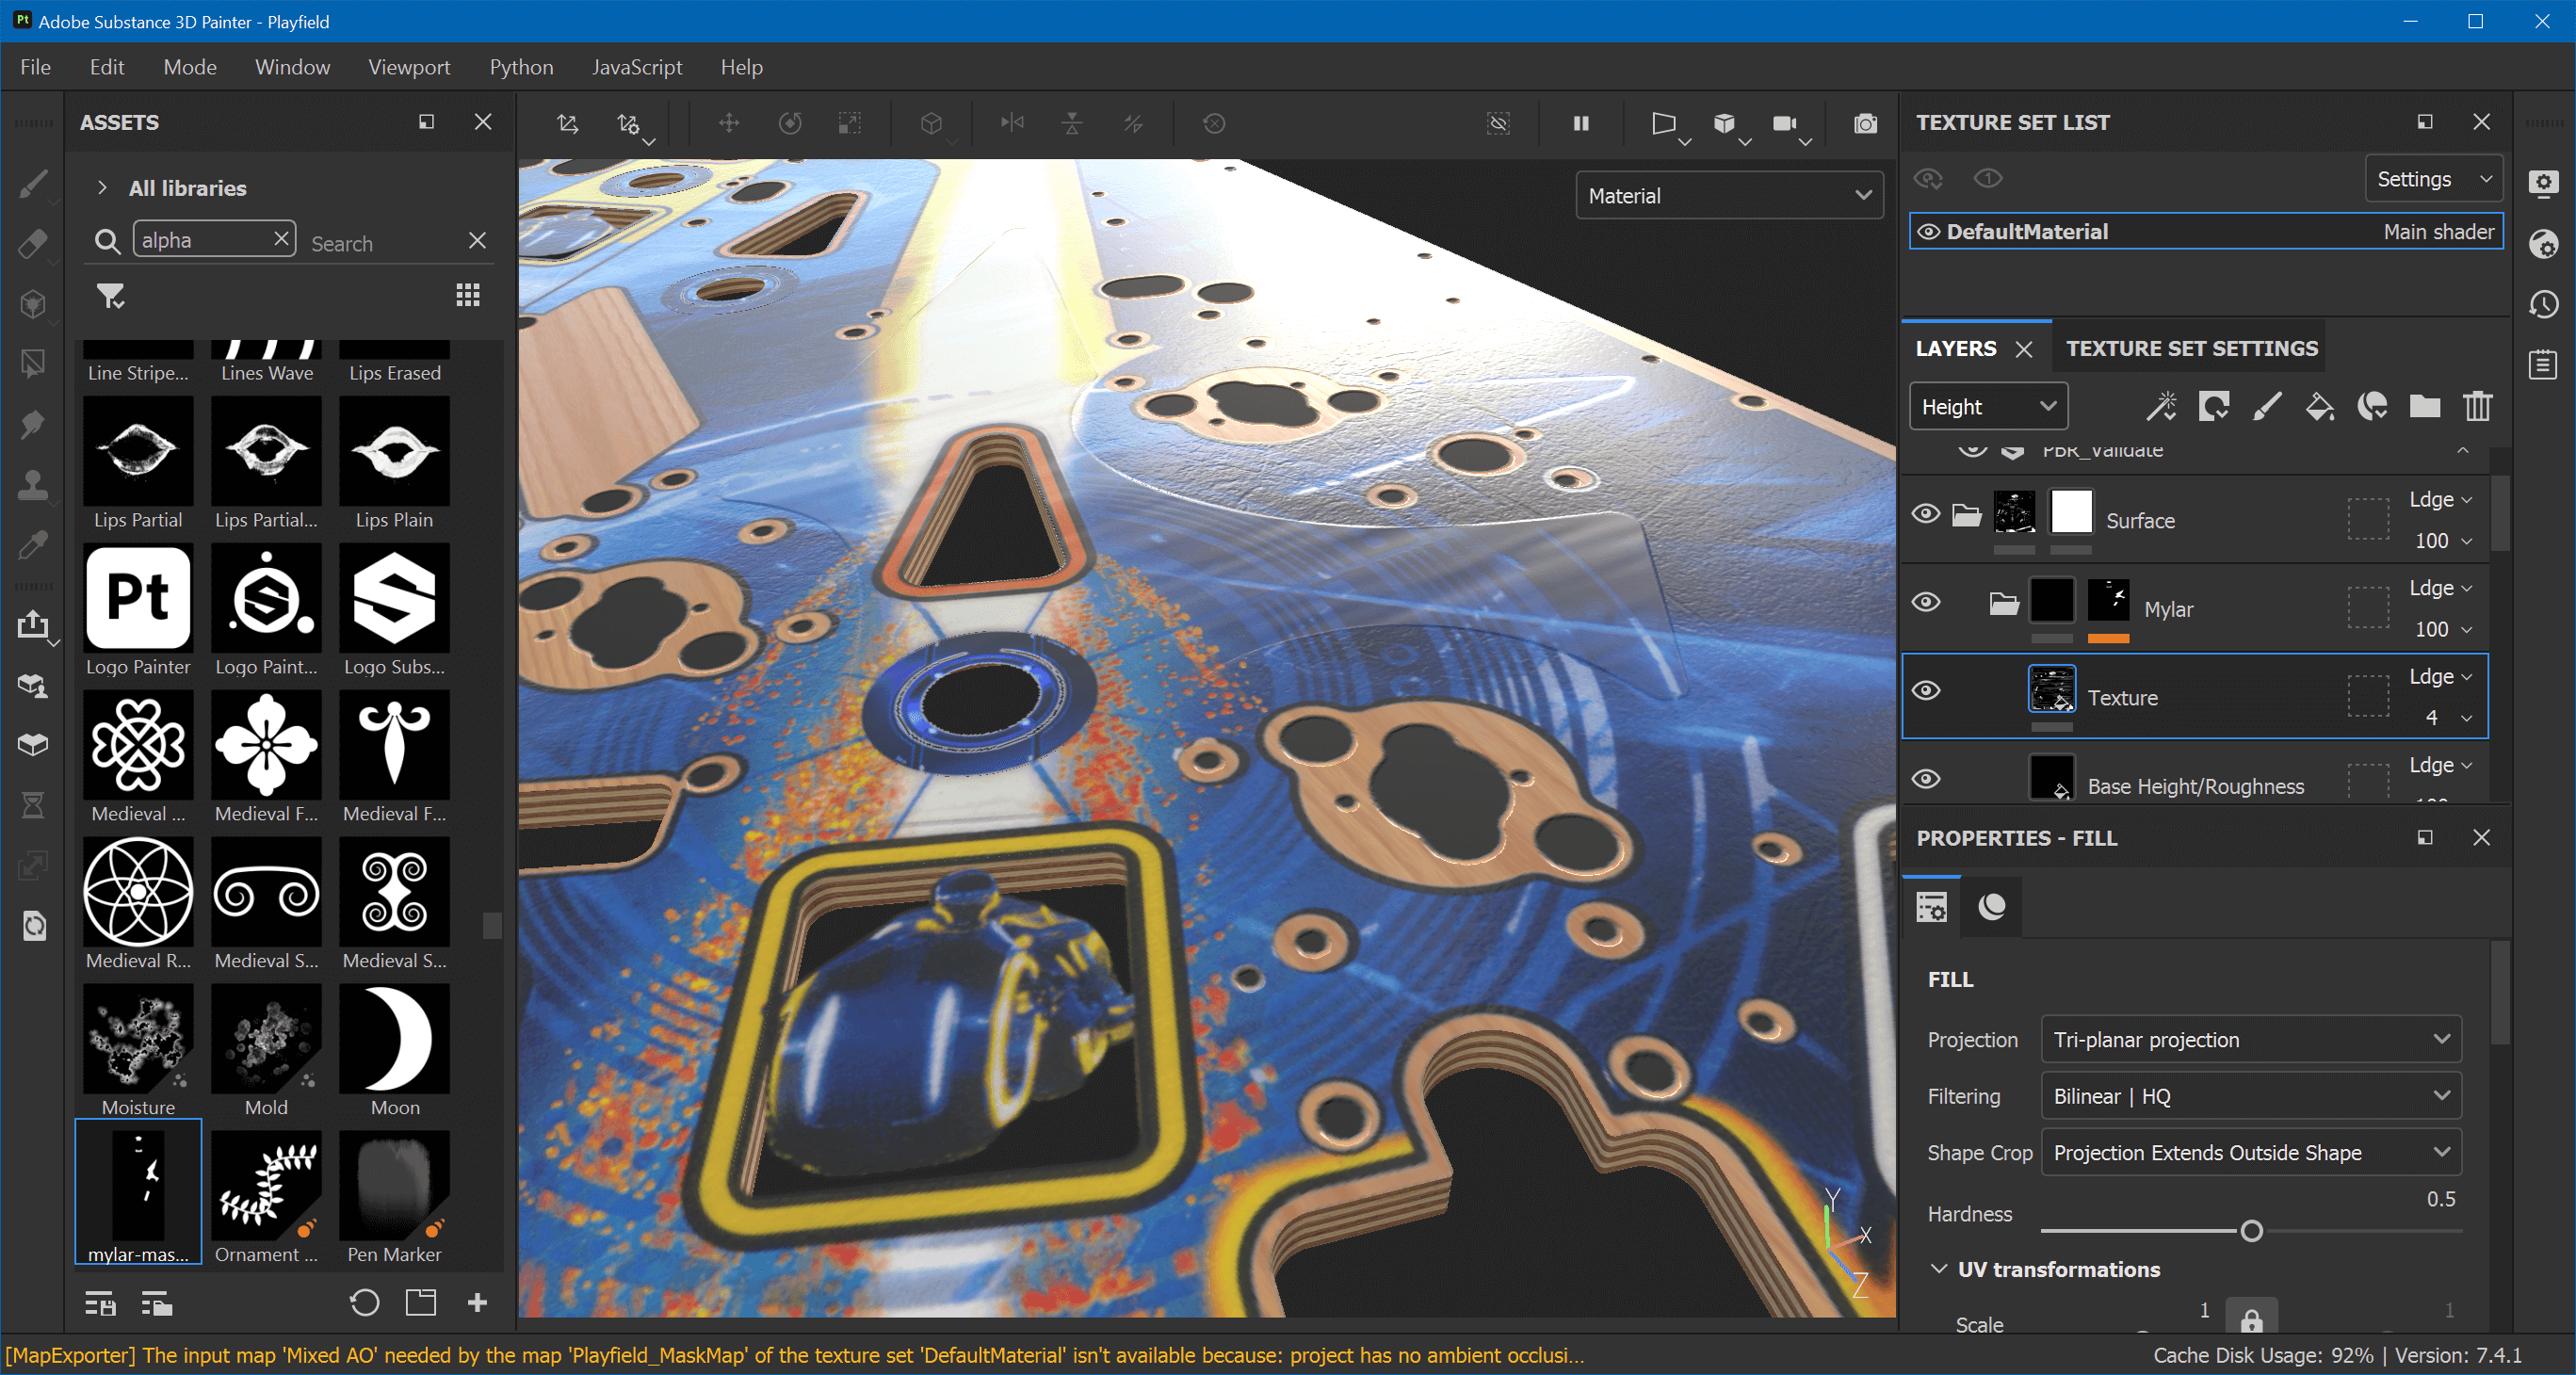Select the mylar-mask alpha thumbnail
This screenshot has width=2576, height=1375.
pos(138,1186)
